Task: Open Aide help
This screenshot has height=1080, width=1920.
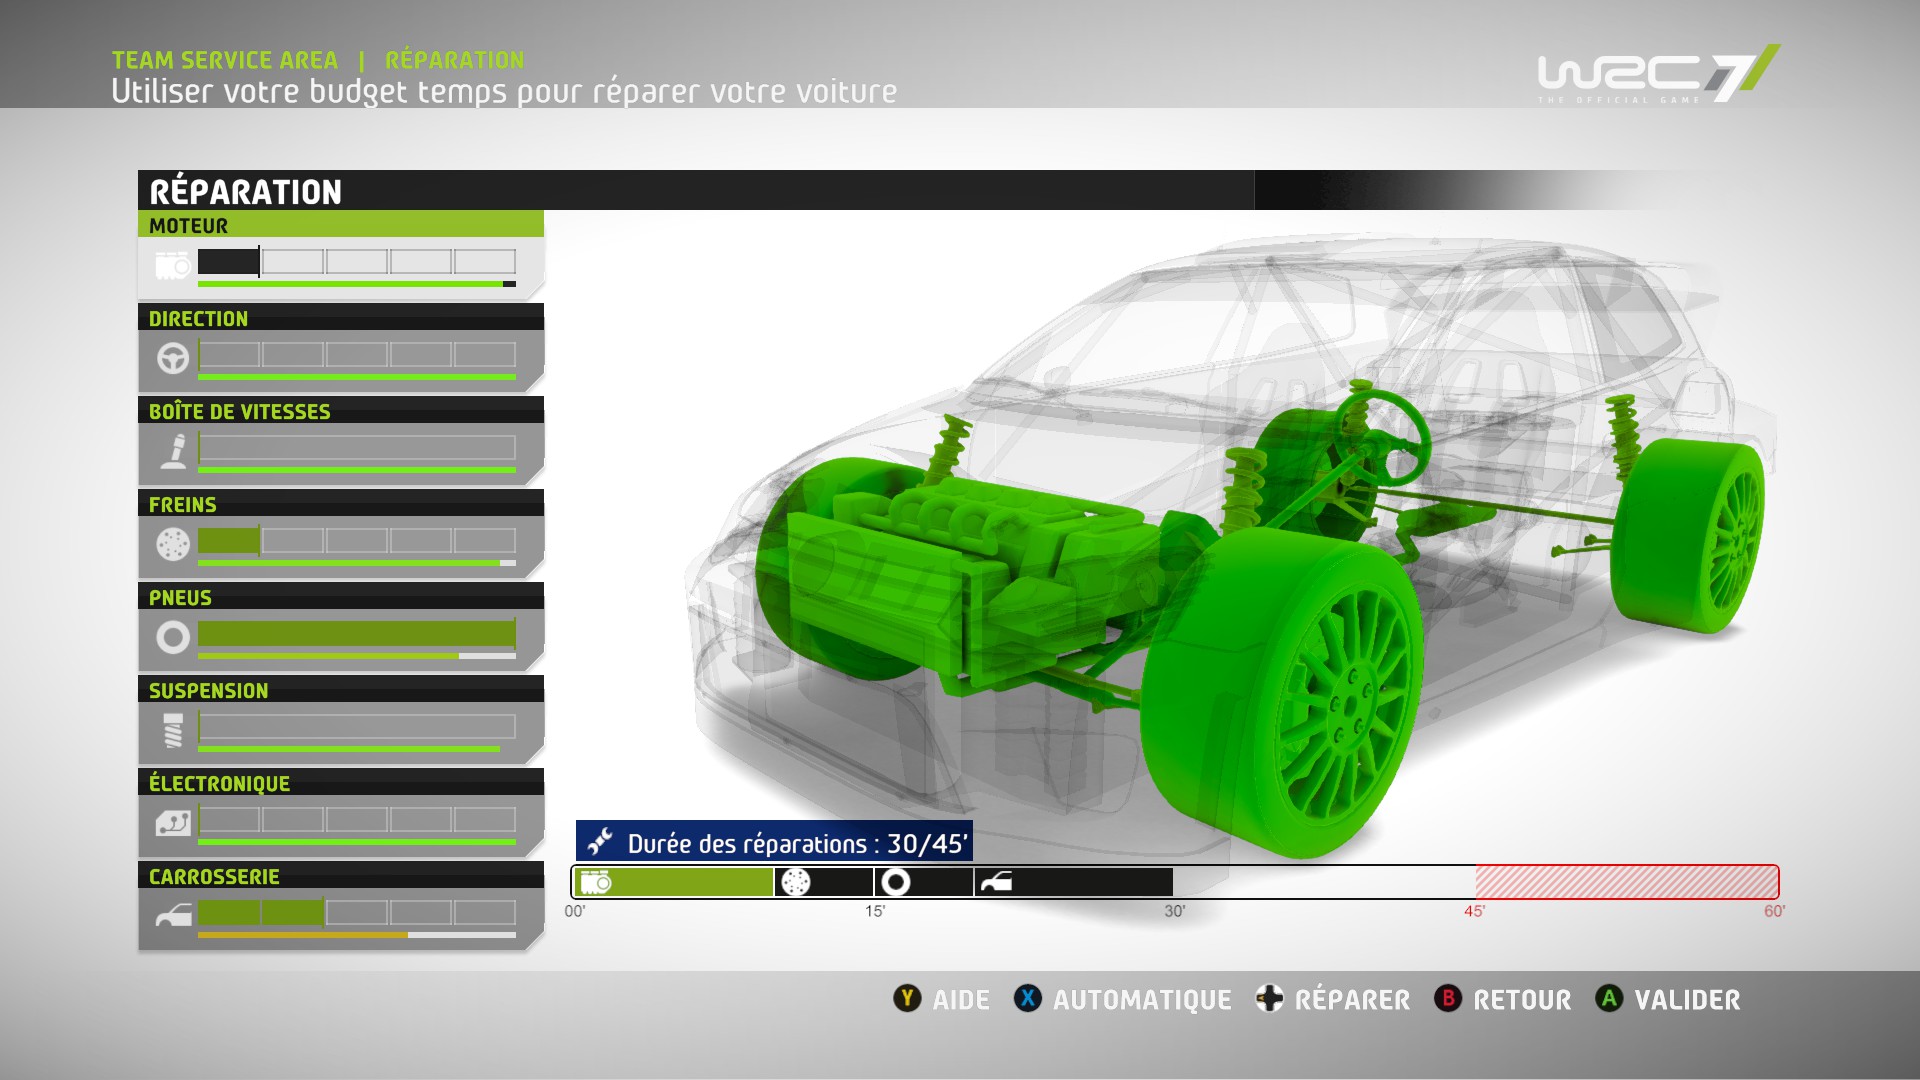Action: 961,1000
